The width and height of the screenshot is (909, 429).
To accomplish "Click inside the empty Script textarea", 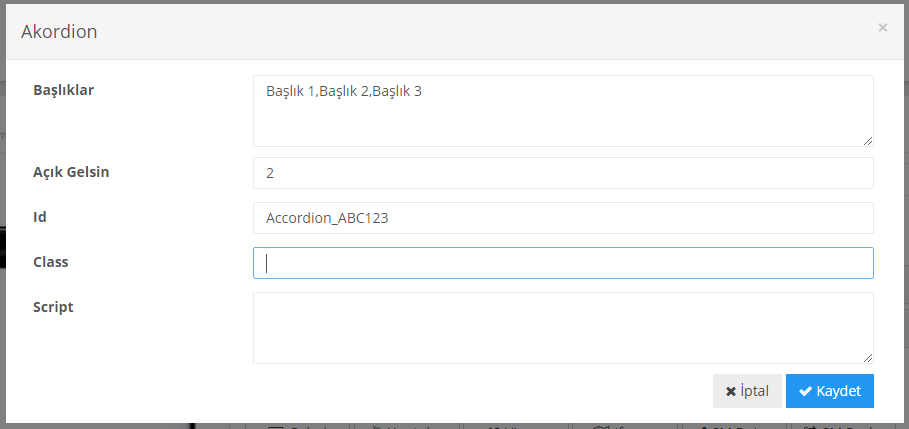I will tap(563, 327).
